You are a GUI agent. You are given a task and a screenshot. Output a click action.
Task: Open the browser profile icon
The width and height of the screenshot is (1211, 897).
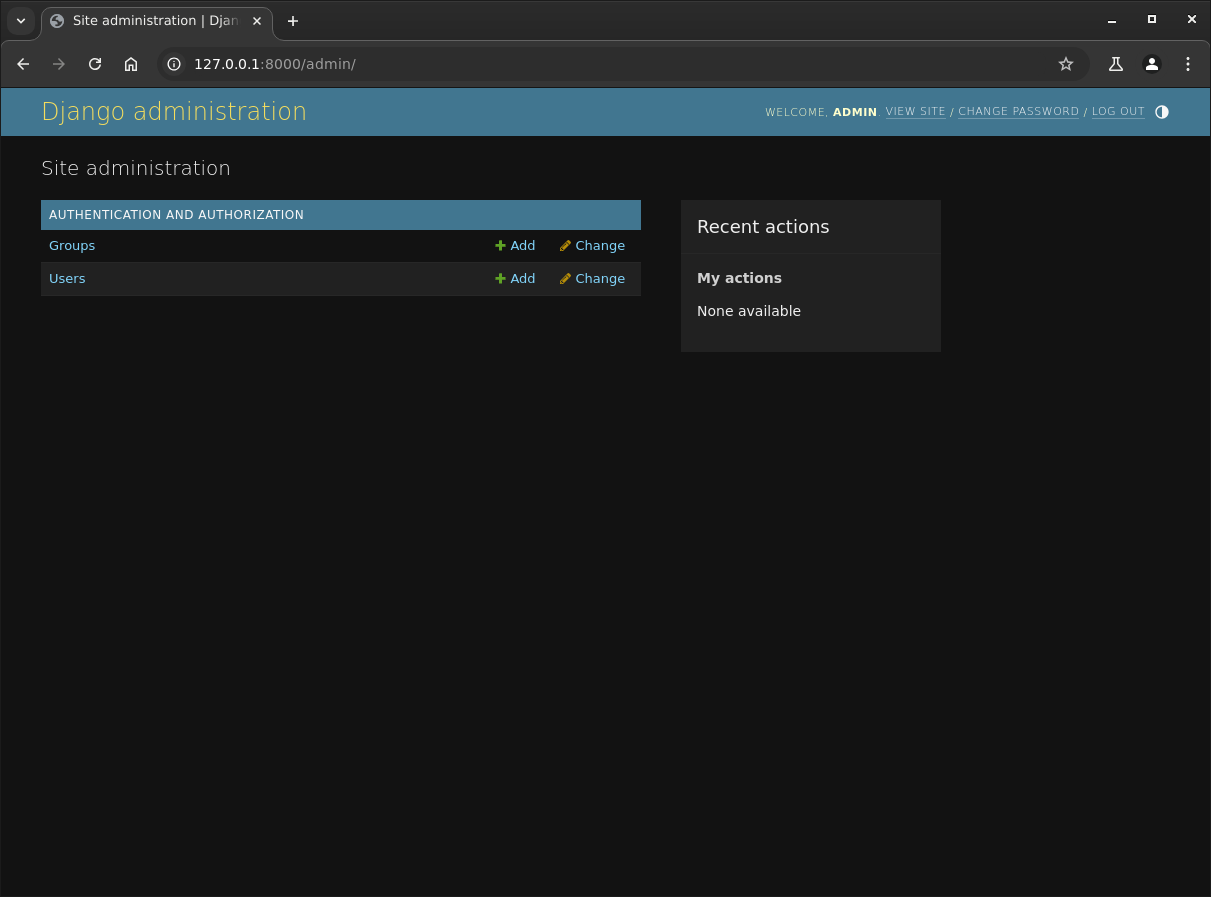click(1152, 64)
